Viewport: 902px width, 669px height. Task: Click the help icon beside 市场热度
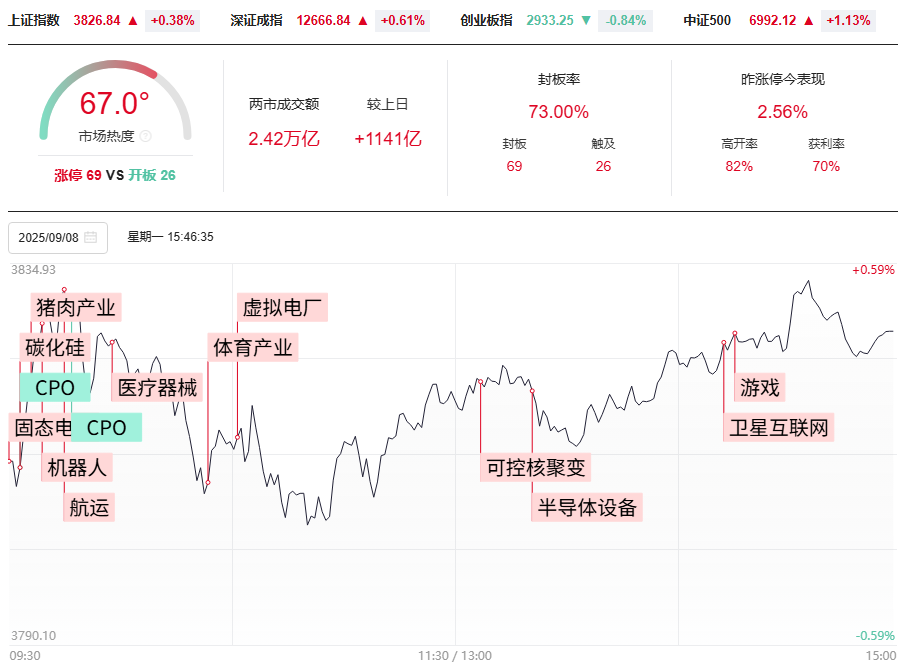tap(146, 136)
